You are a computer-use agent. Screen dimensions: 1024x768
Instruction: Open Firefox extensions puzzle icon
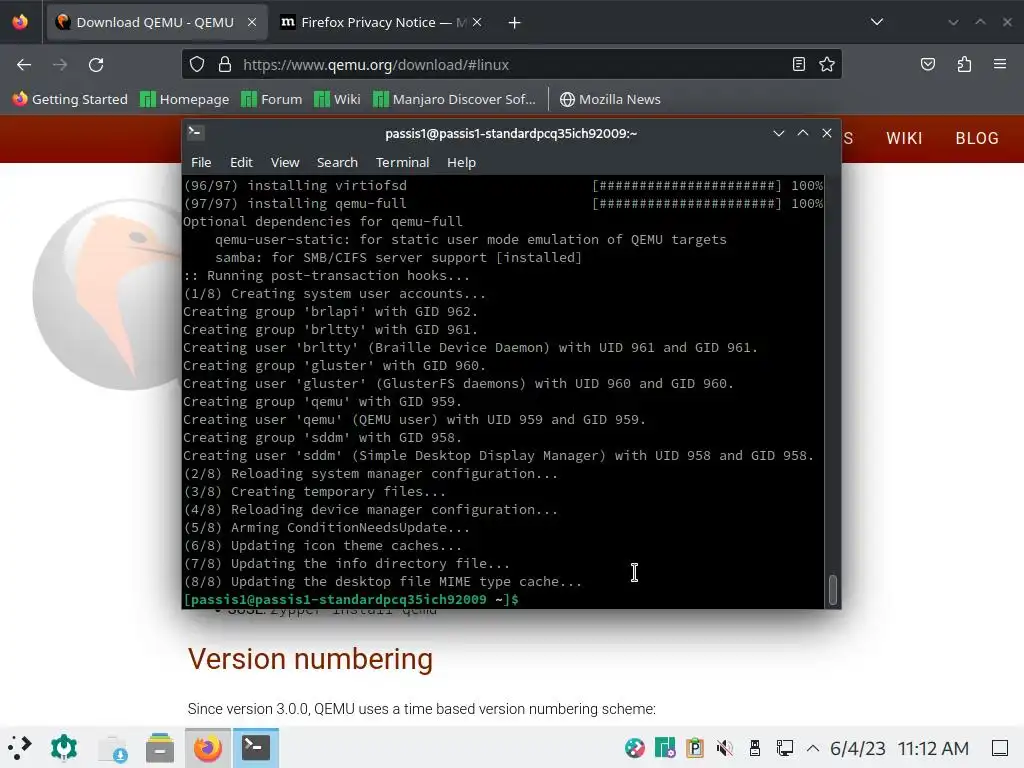point(964,64)
